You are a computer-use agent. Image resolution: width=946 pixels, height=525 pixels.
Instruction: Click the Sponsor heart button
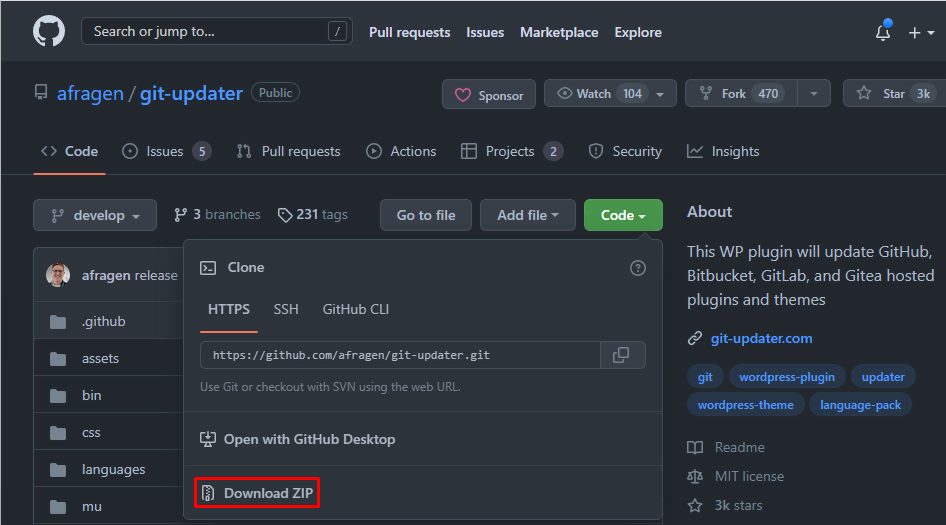click(489, 95)
